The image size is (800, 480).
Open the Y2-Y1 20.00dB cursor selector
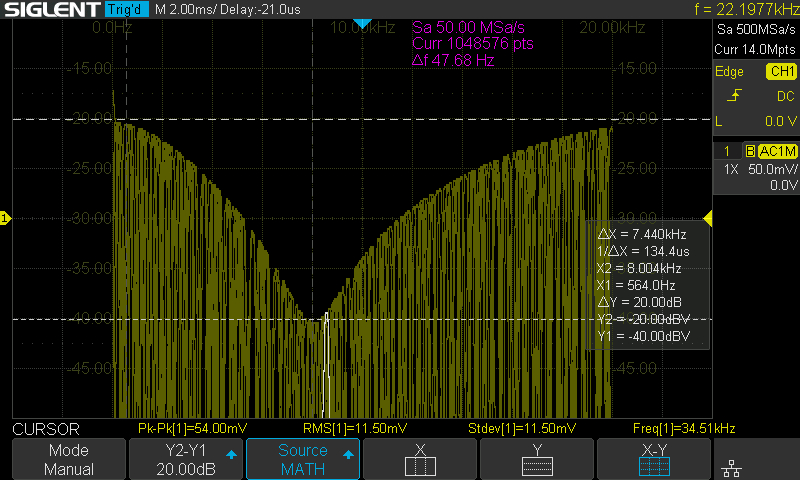coord(185,459)
